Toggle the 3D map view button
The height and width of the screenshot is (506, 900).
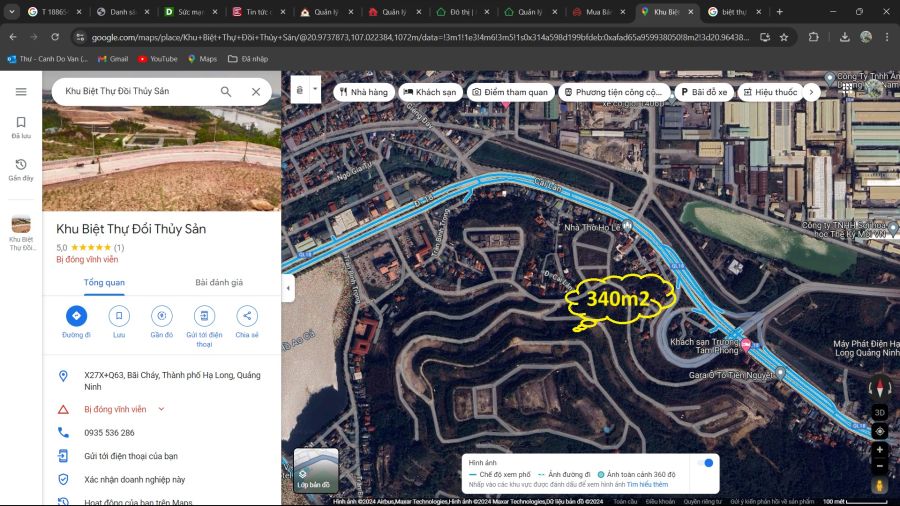point(880,412)
